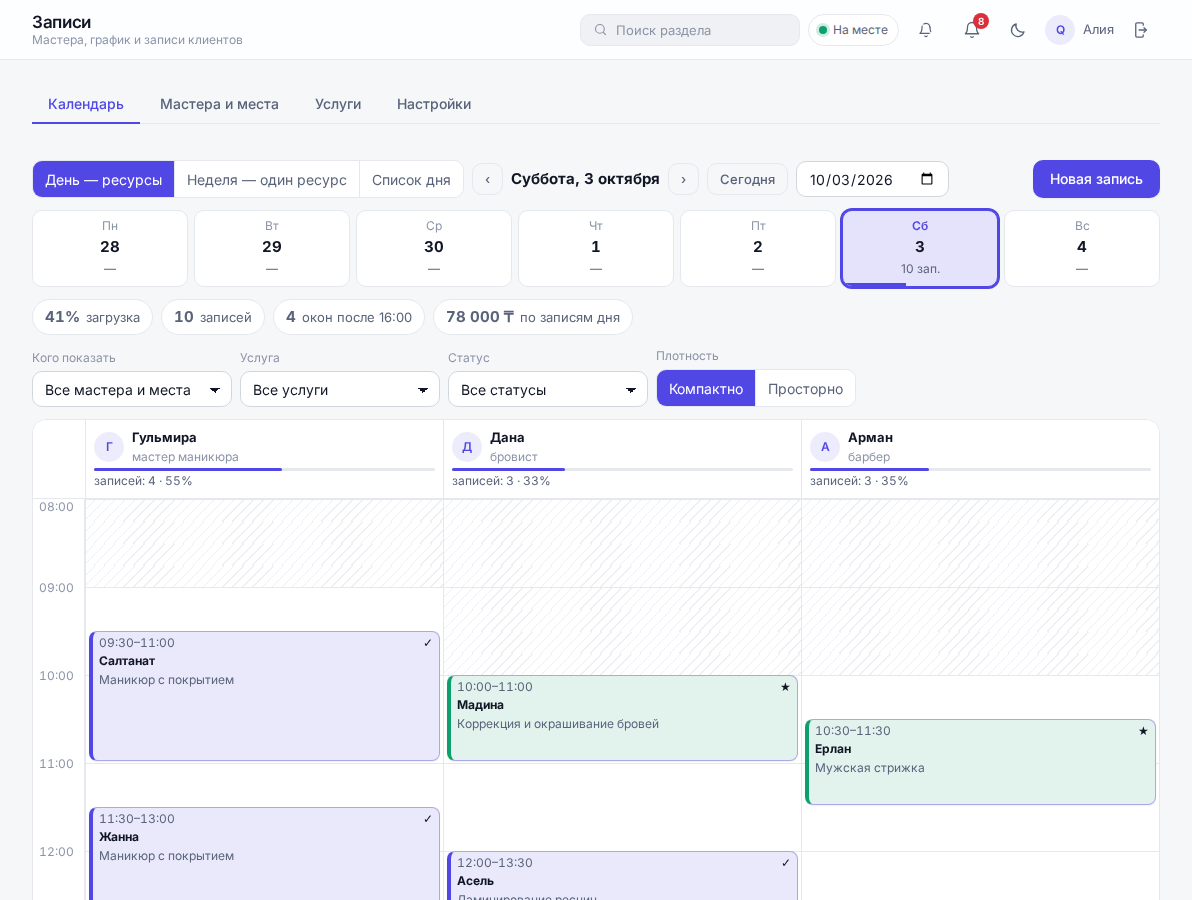Open the notification bell with red badge
The height and width of the screenshot is (900, 1192).
[x=972, y=30]
